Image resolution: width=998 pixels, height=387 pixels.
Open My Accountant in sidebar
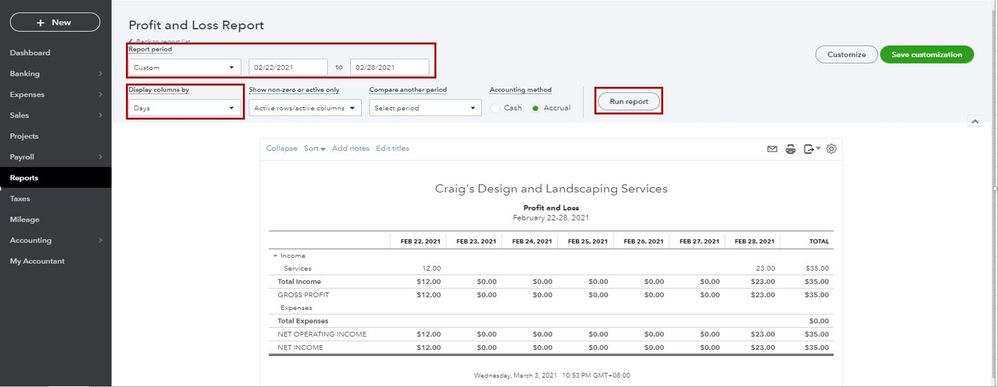(37, 262)
